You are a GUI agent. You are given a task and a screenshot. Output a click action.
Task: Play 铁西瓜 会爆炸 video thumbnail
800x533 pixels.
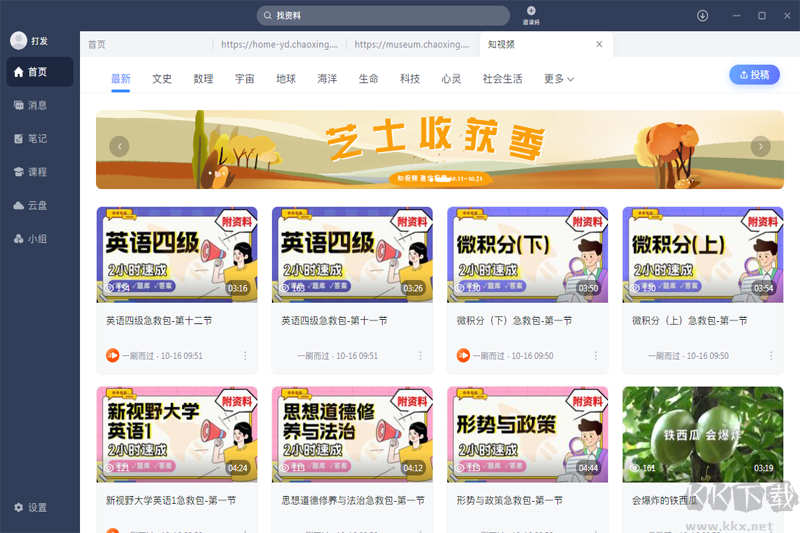click(x=703, y=435)
